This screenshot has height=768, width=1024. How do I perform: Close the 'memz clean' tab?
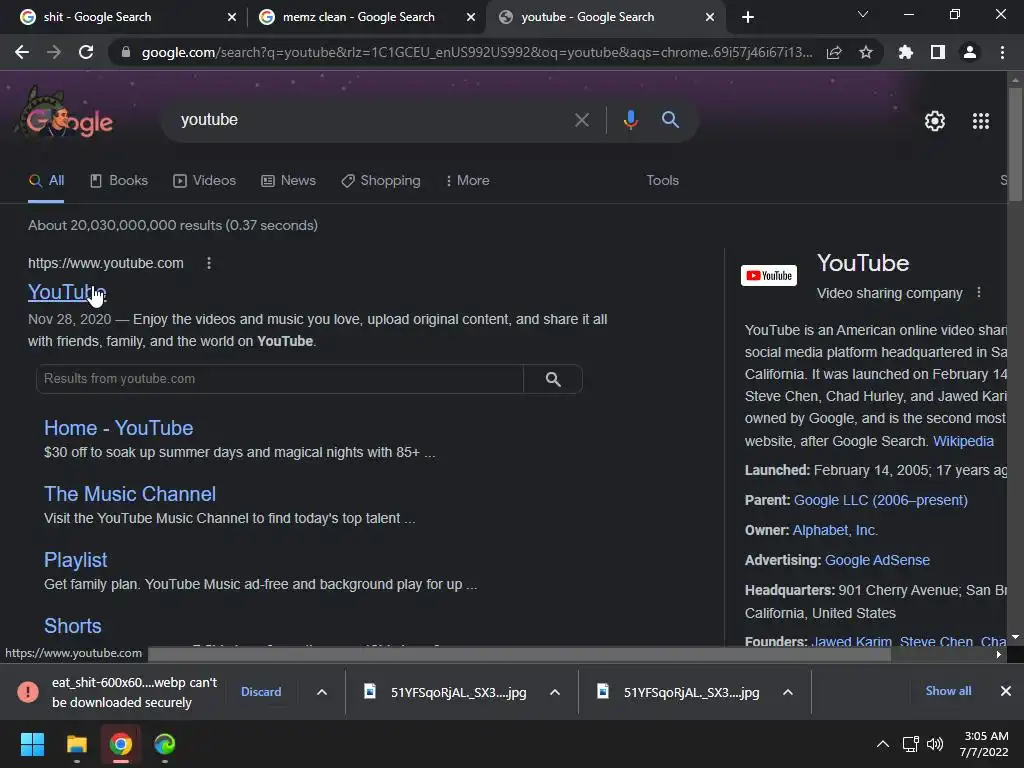471,17
